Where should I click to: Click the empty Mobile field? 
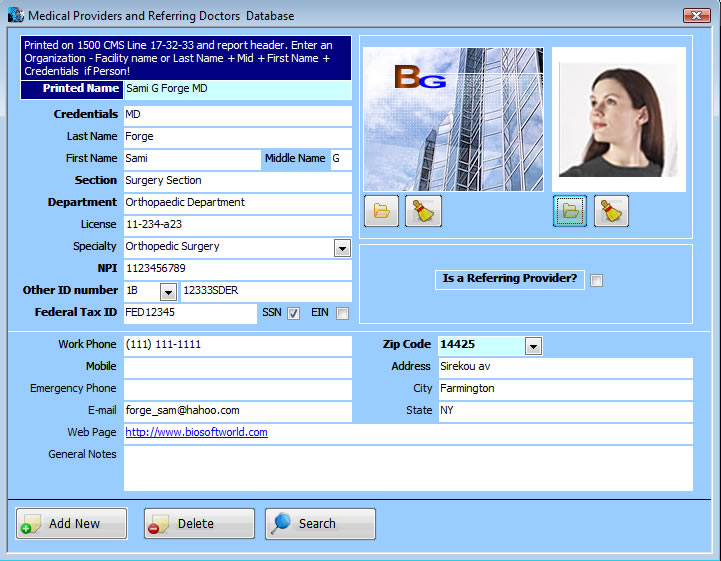click(238, 368)
